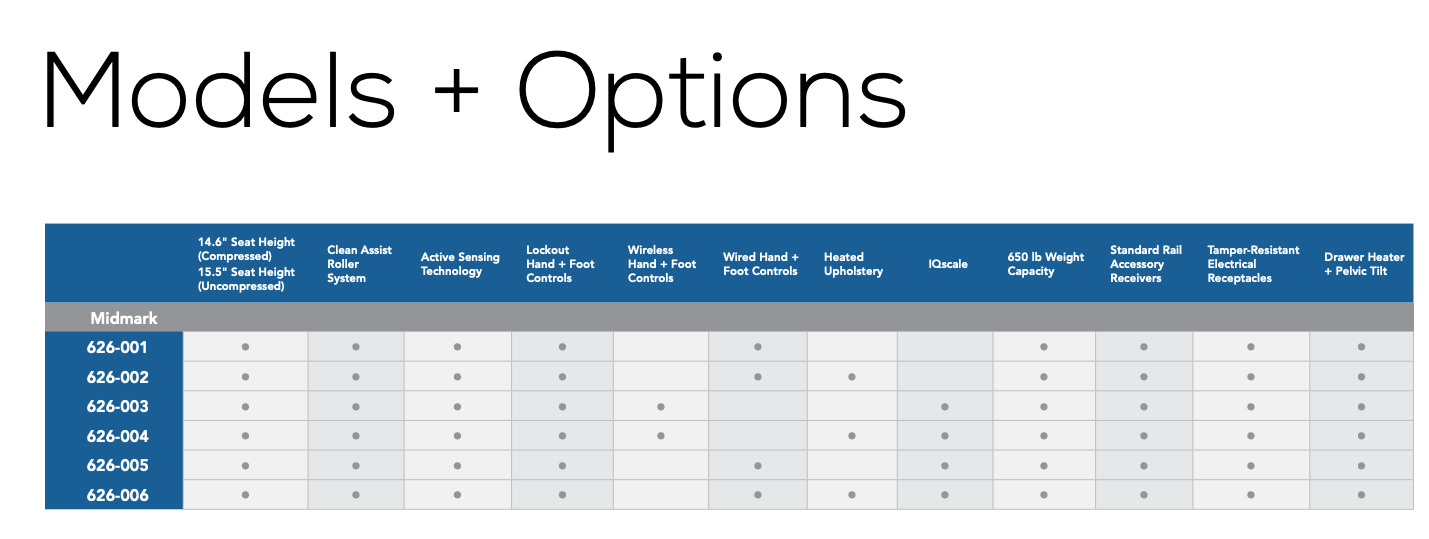Click Heated Upholstery dot for 626-002

[852, 377]
